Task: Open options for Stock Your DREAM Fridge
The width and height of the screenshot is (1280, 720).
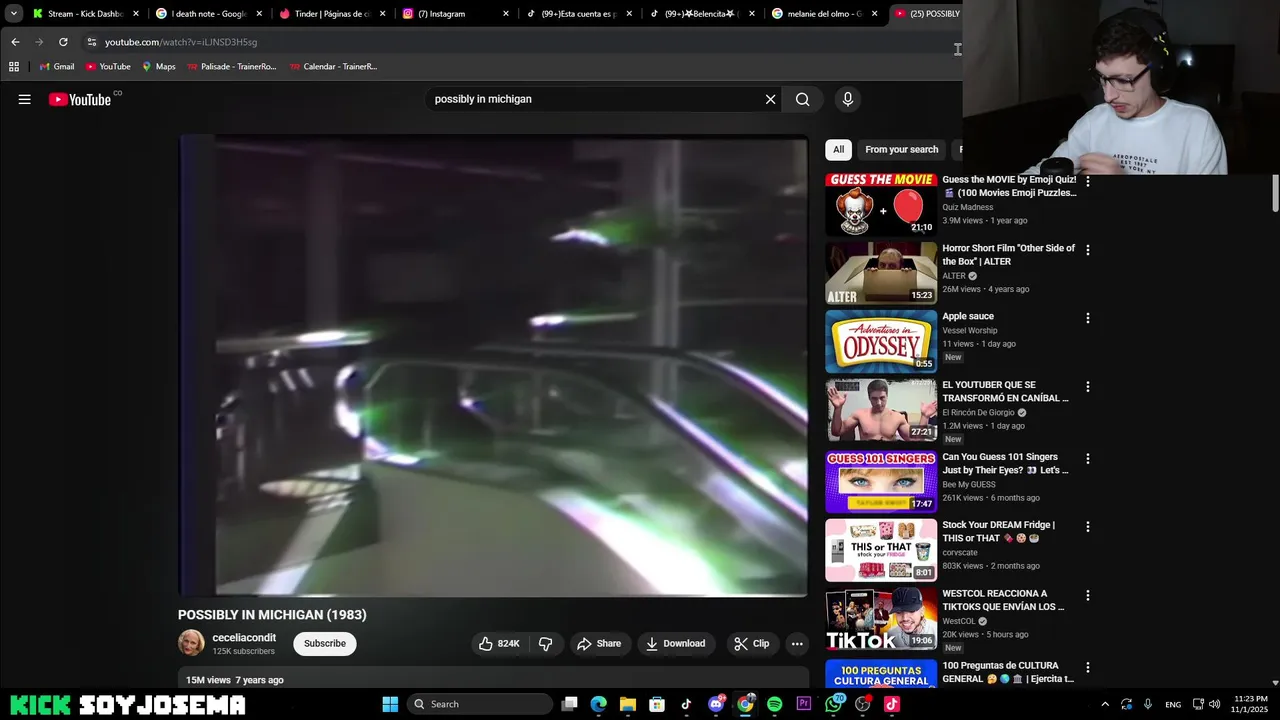Action: click(1088, 527)
